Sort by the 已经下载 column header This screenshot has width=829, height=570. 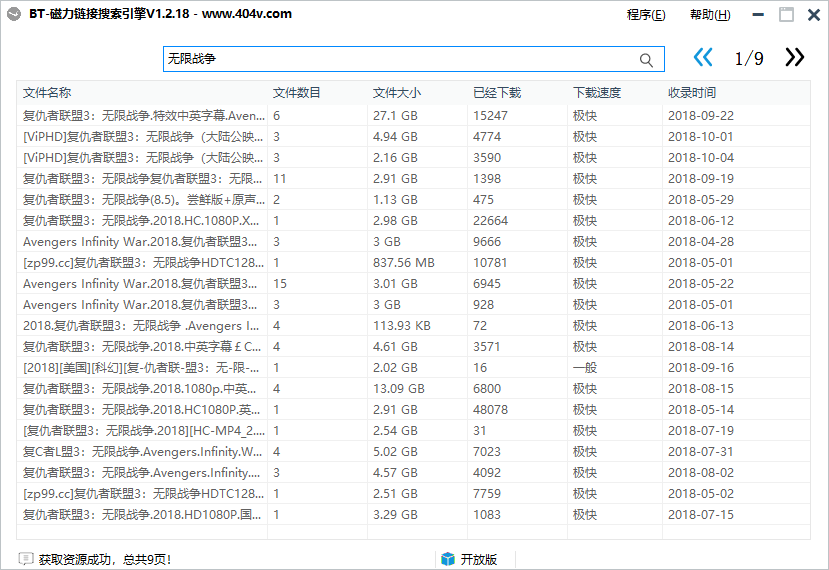497,93
